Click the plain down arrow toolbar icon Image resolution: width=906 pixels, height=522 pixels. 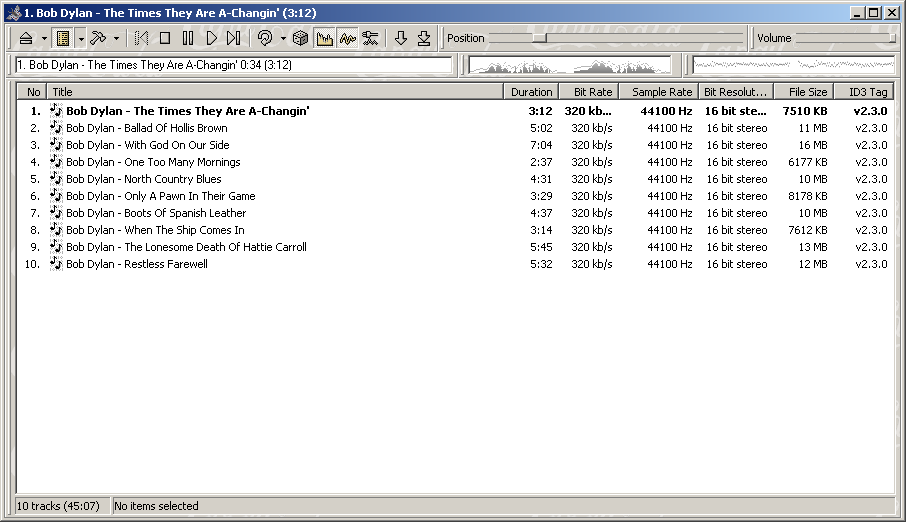(400, 38)
